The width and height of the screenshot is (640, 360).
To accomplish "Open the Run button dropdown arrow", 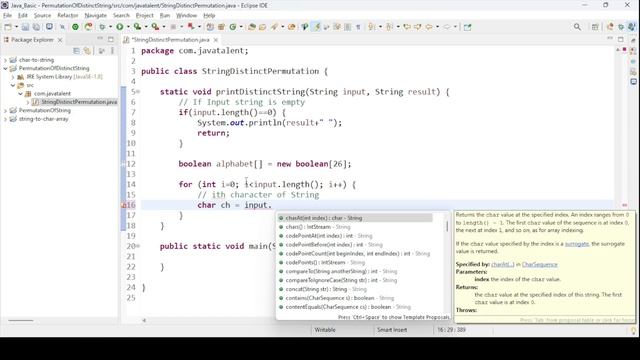I will (128, 27).
